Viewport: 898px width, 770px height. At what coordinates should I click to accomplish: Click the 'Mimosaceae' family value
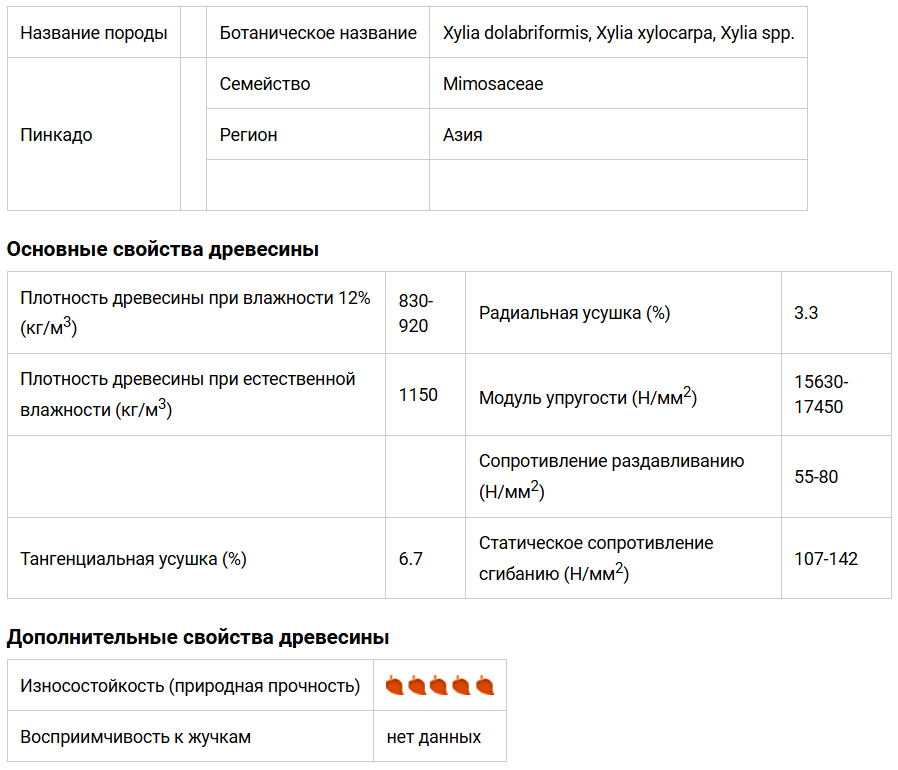point(493,84)
